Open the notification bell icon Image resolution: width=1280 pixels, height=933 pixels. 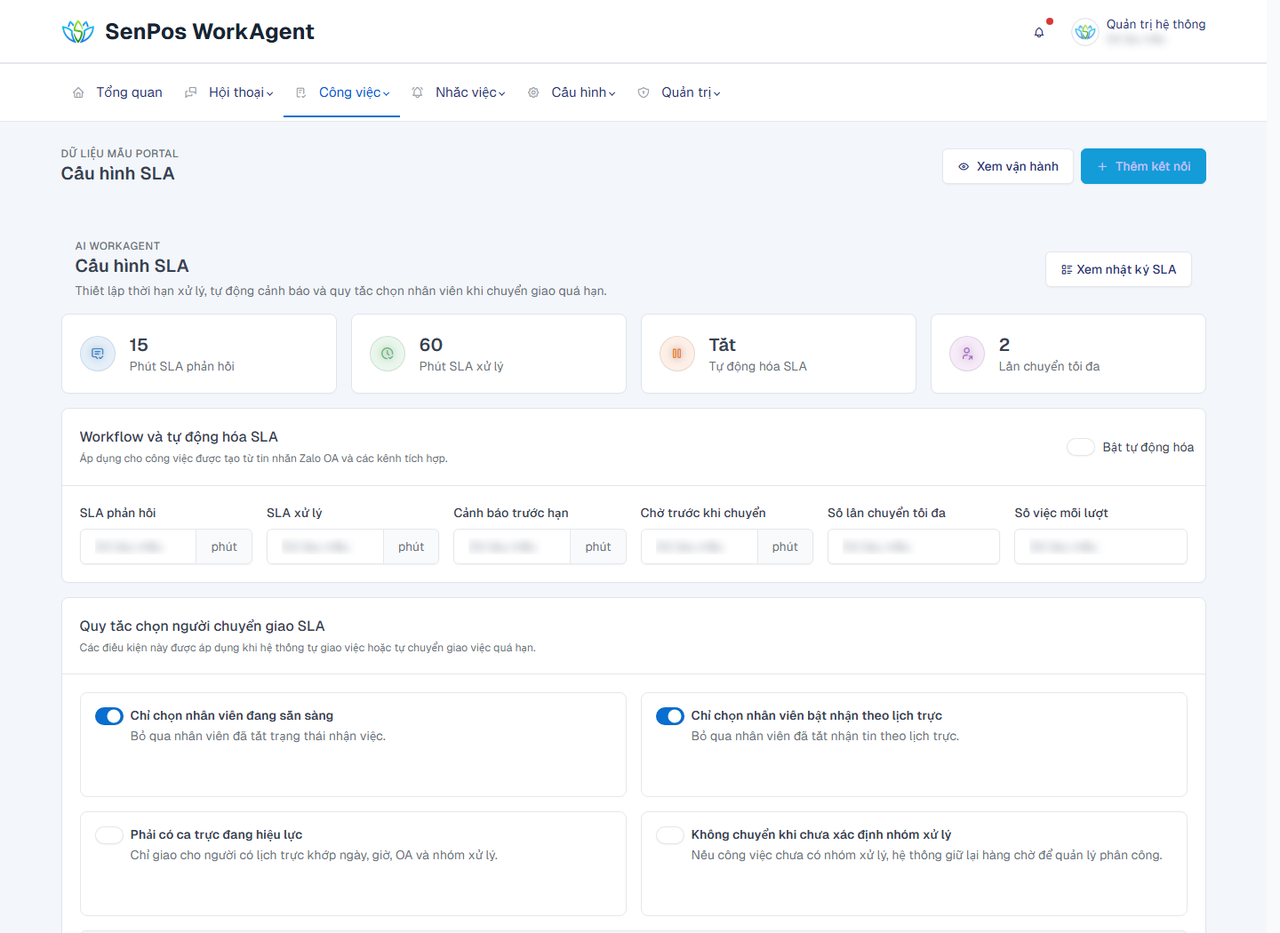point(1039,32)
